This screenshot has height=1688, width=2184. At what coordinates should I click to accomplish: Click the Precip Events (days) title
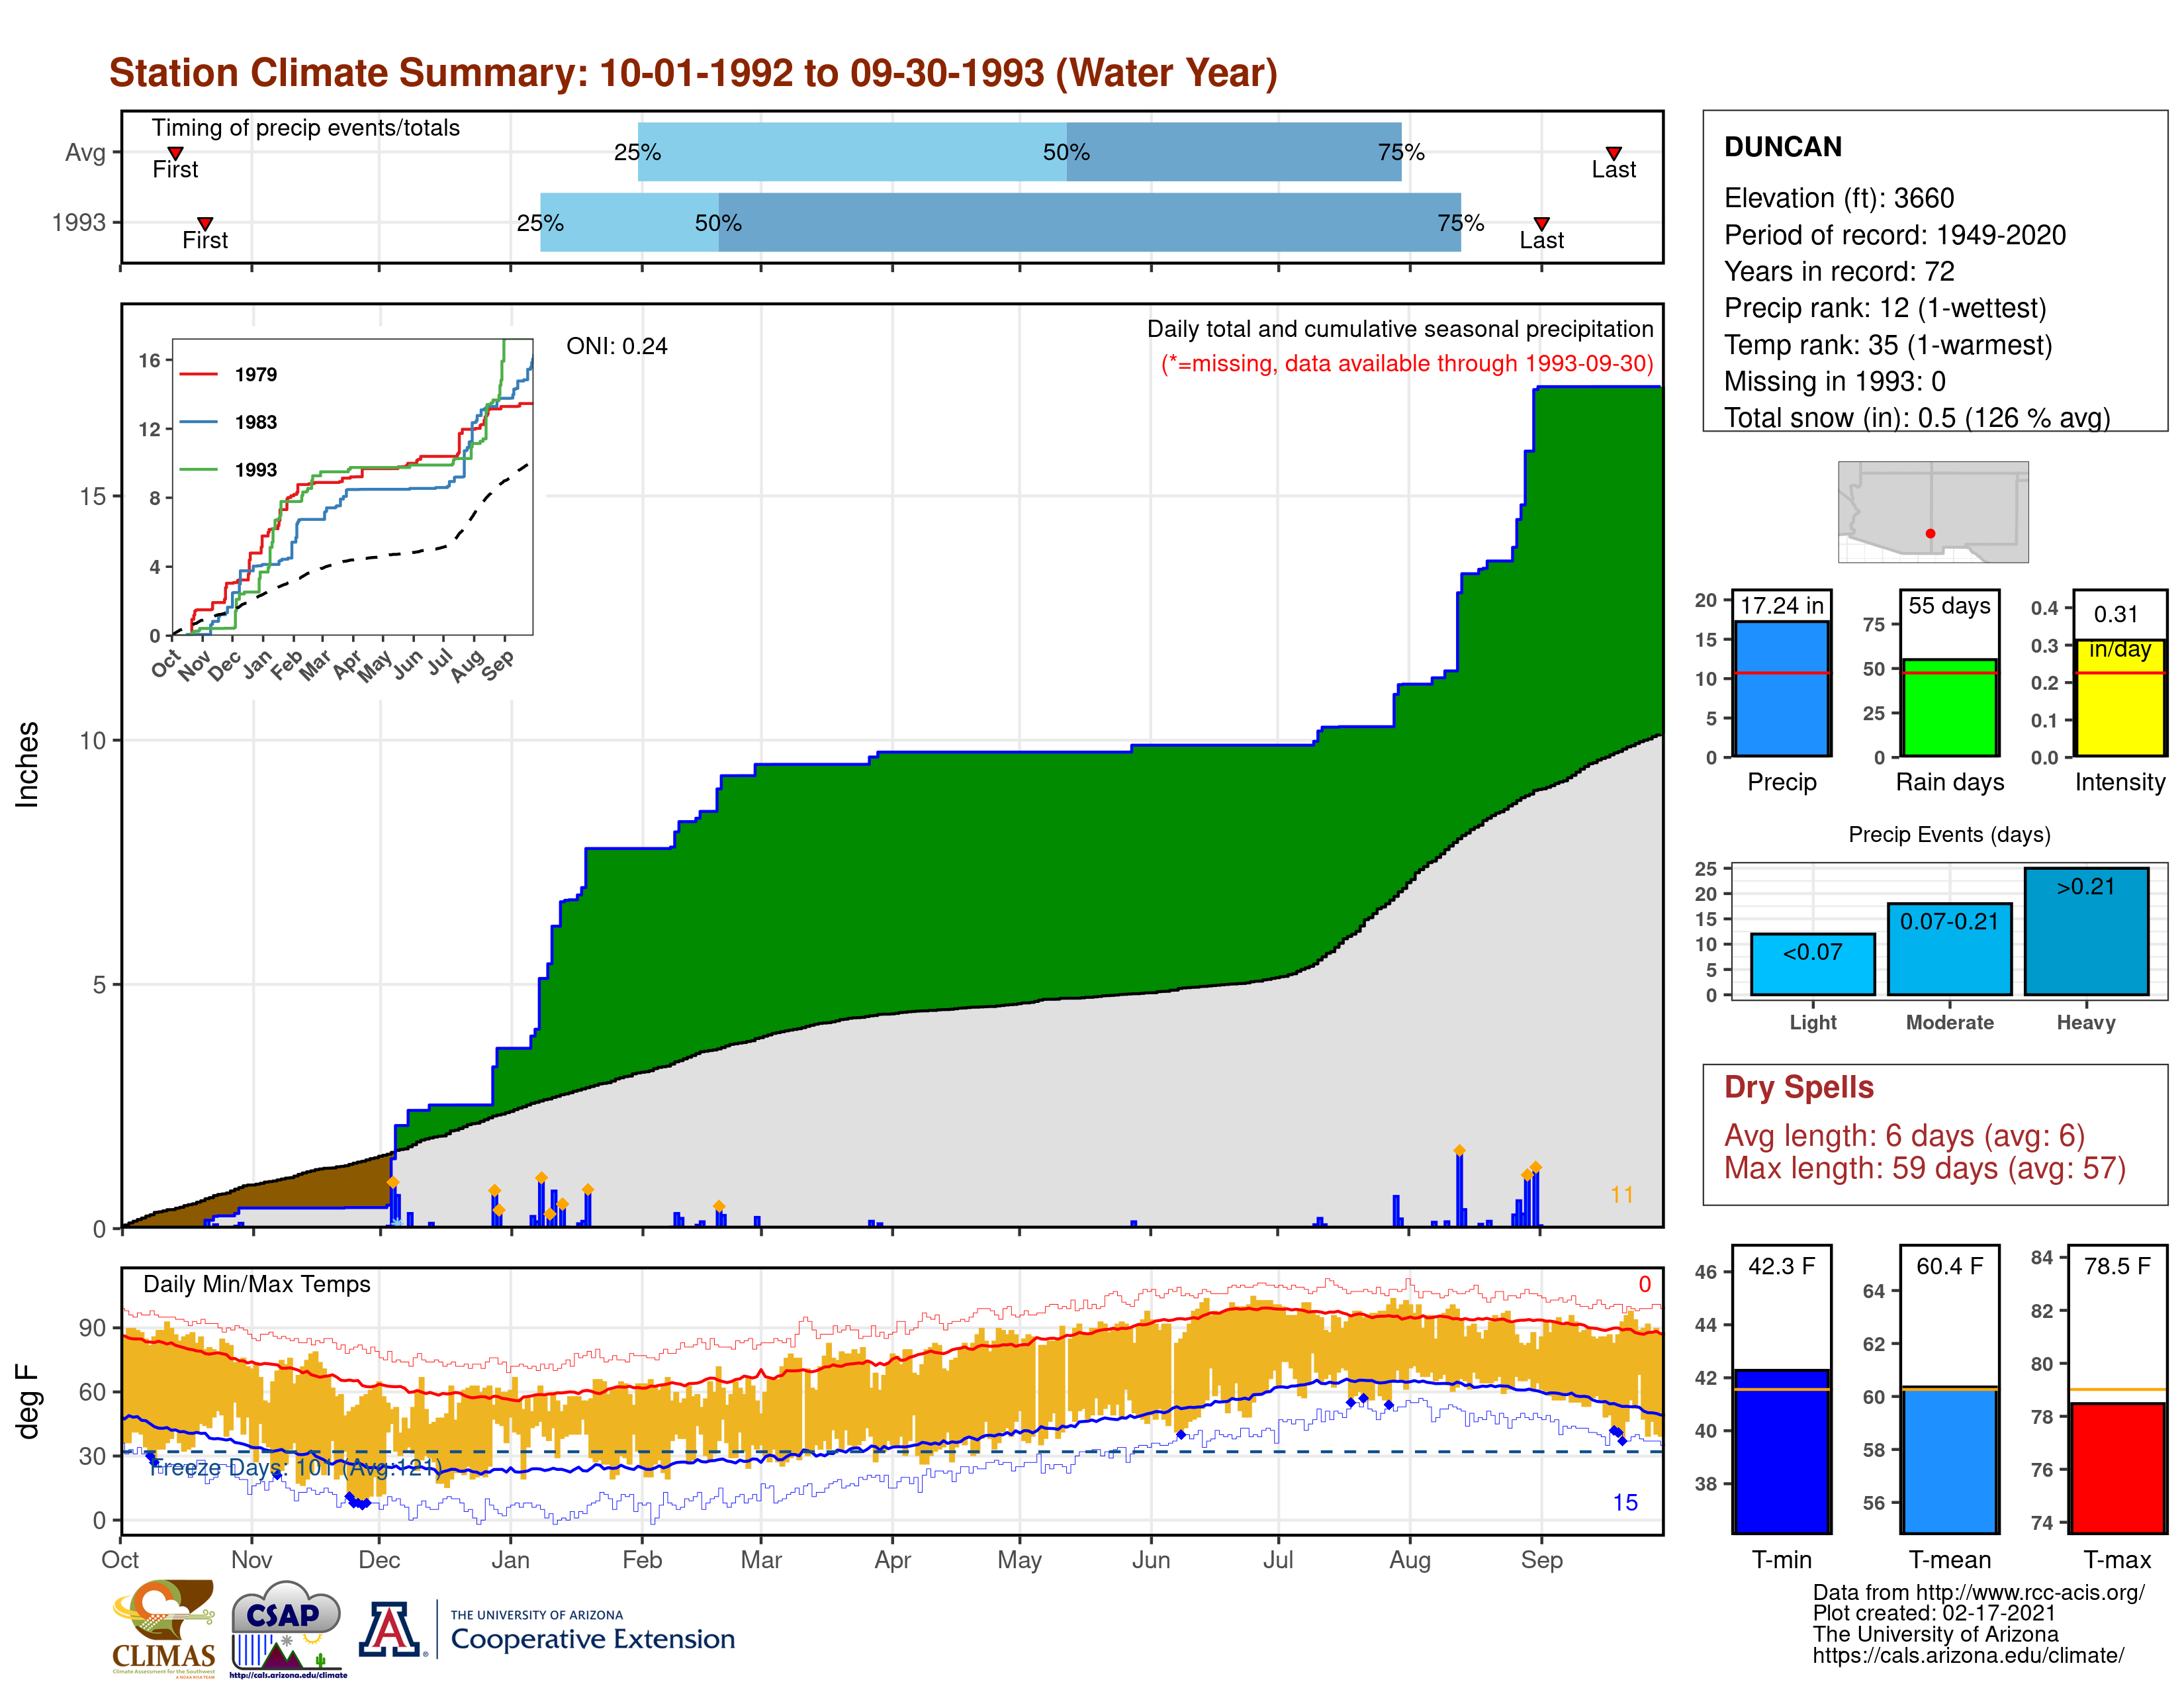[1949, 834]
